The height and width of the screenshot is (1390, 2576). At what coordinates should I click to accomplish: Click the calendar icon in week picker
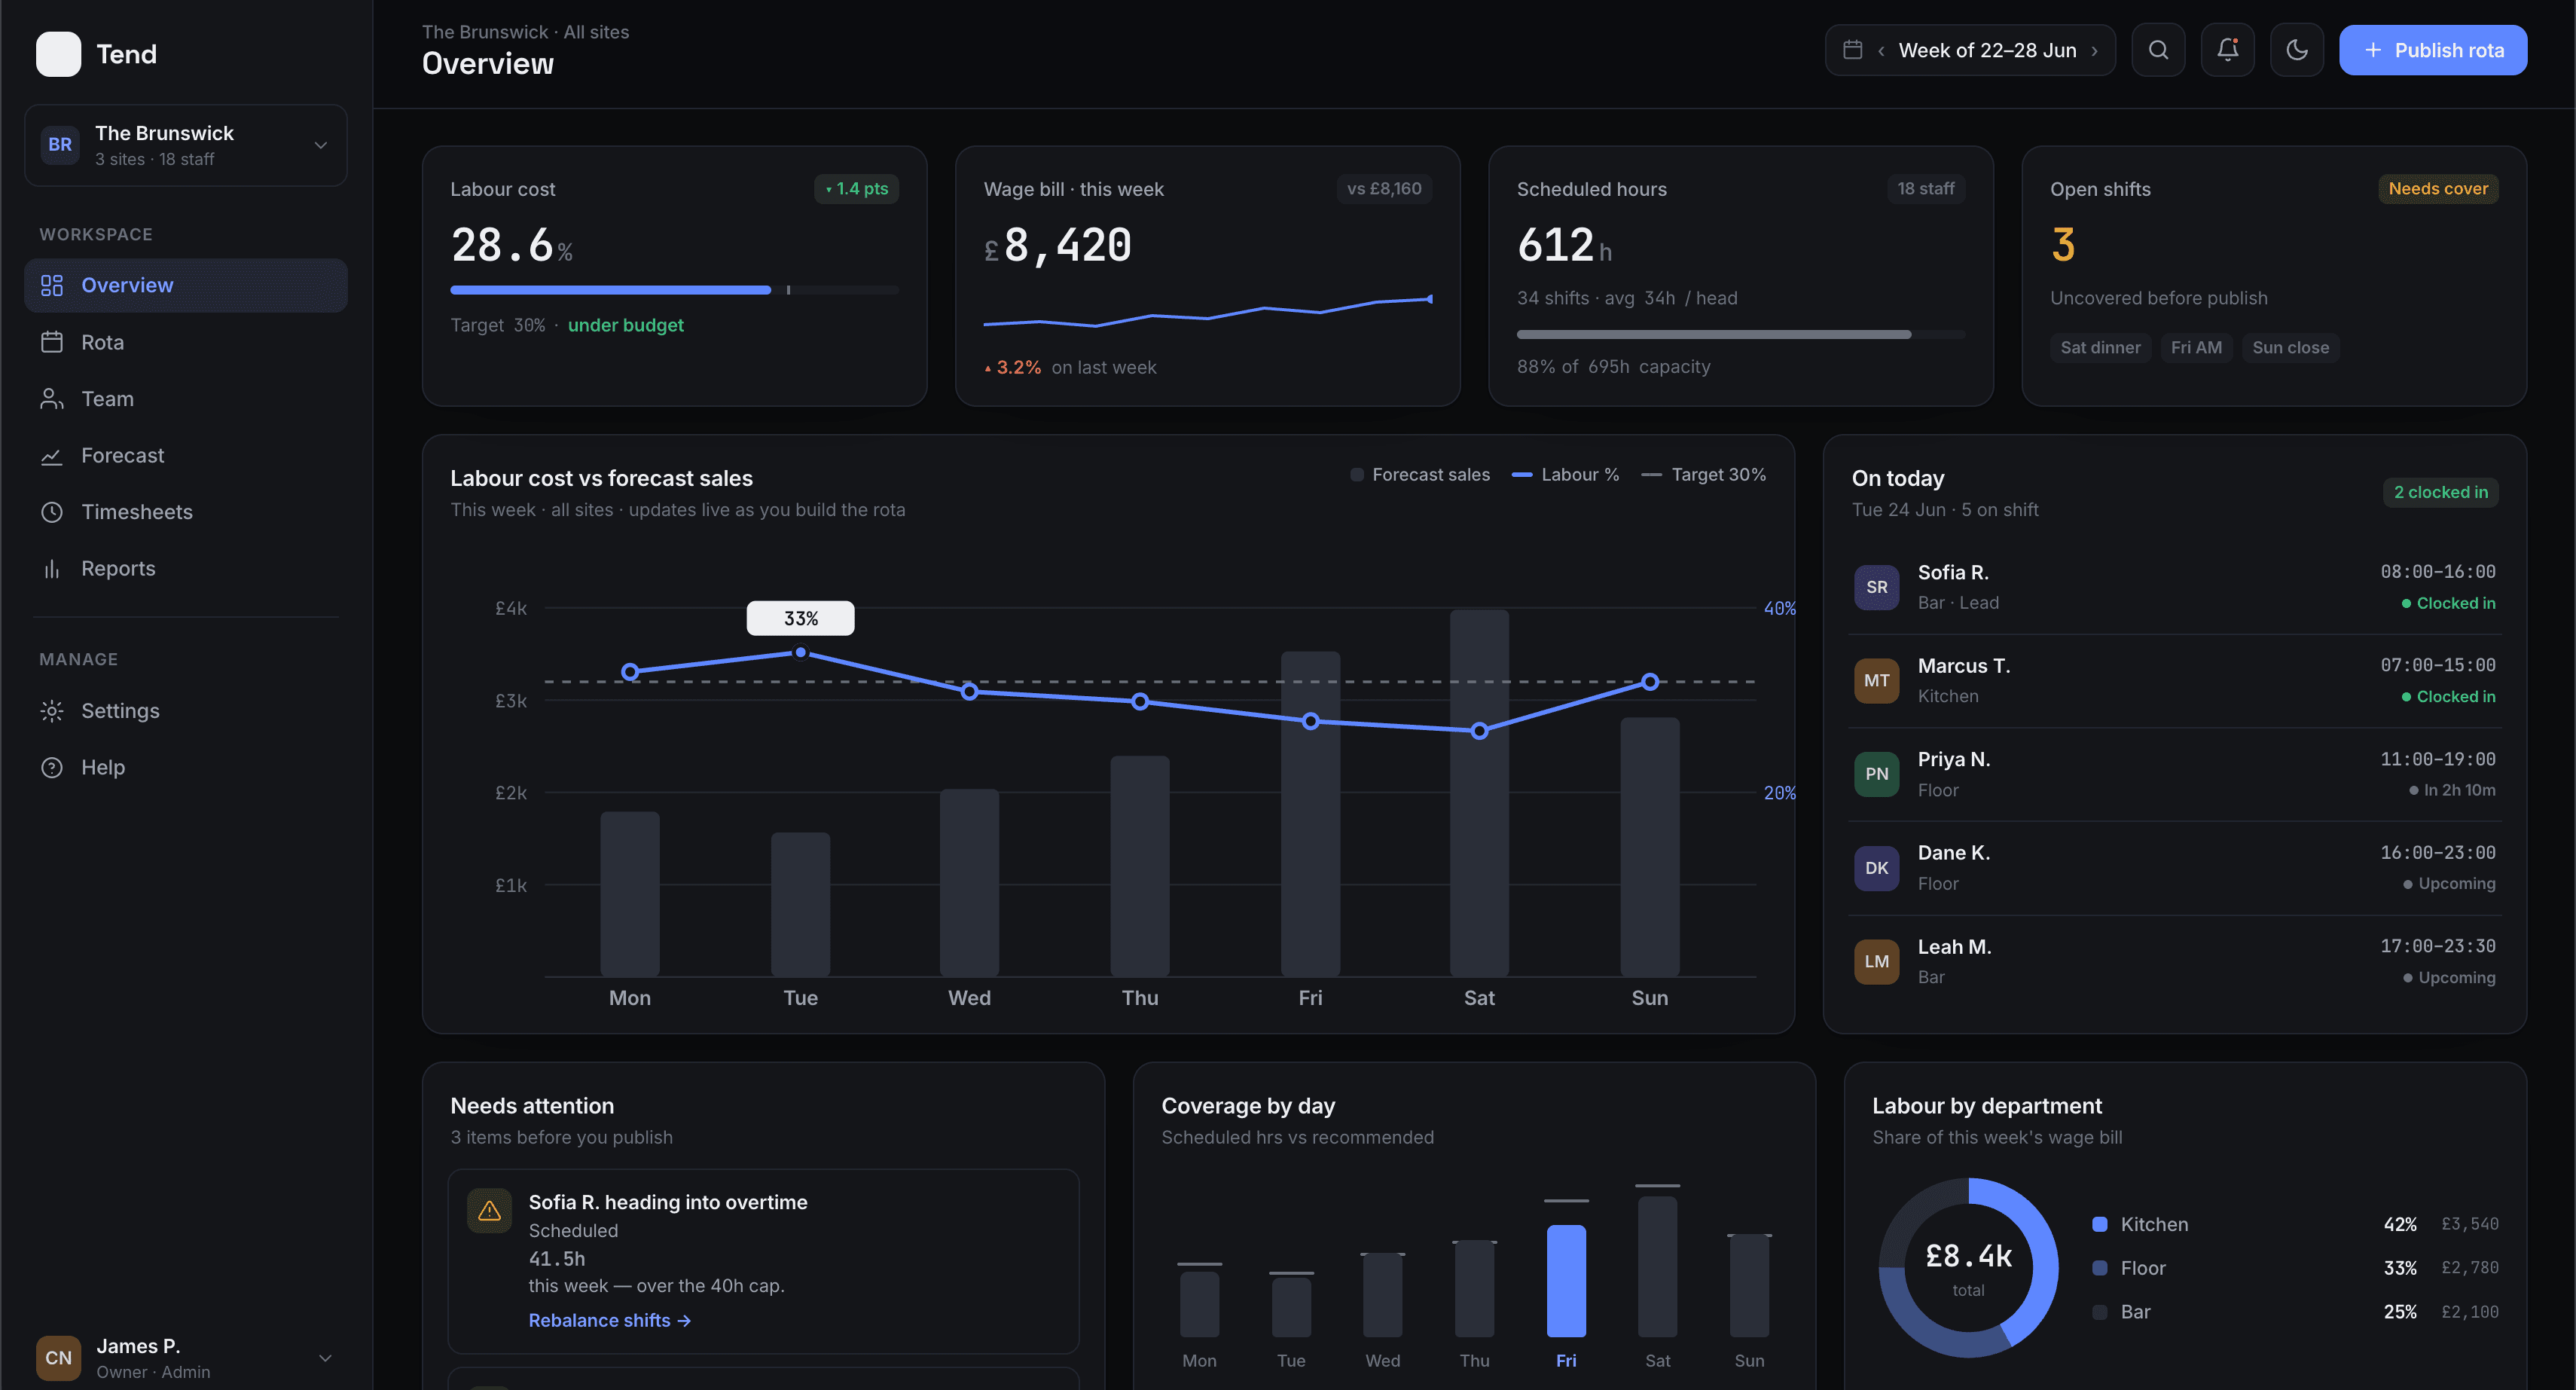pos(1852,50)
